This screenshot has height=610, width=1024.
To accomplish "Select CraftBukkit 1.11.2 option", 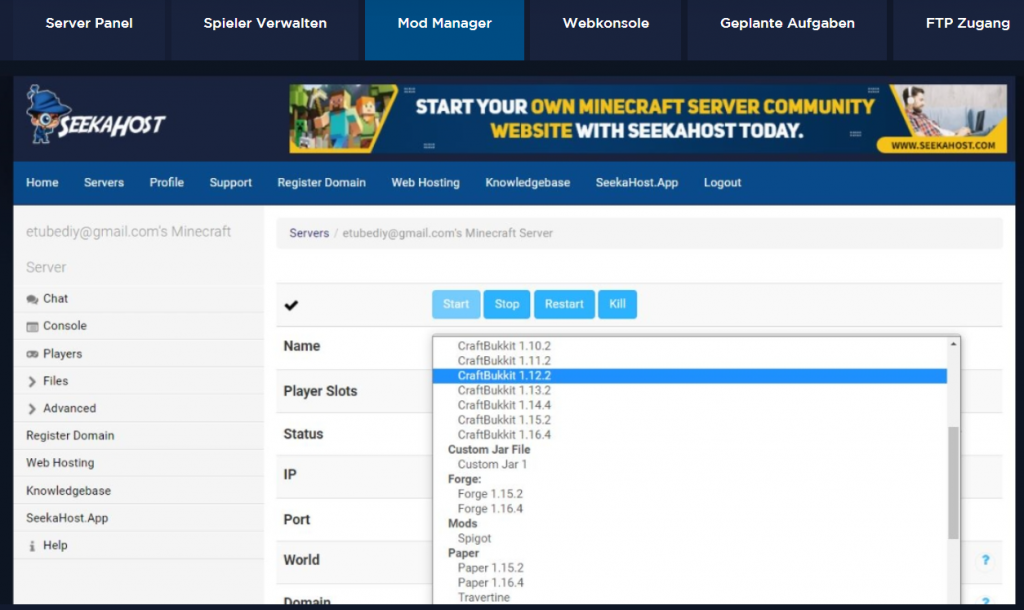I will 504,361.
